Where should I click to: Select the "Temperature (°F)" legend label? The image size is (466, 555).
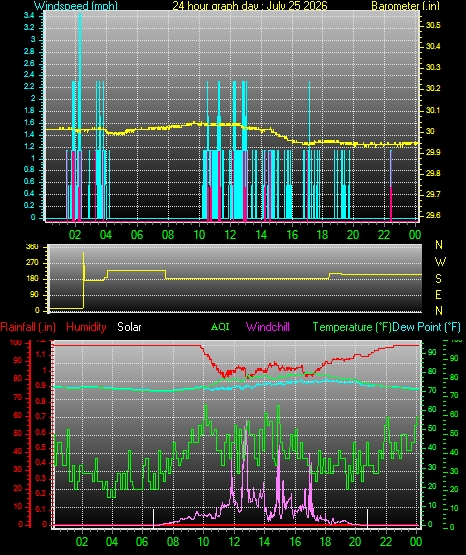(x=352, y=327)
